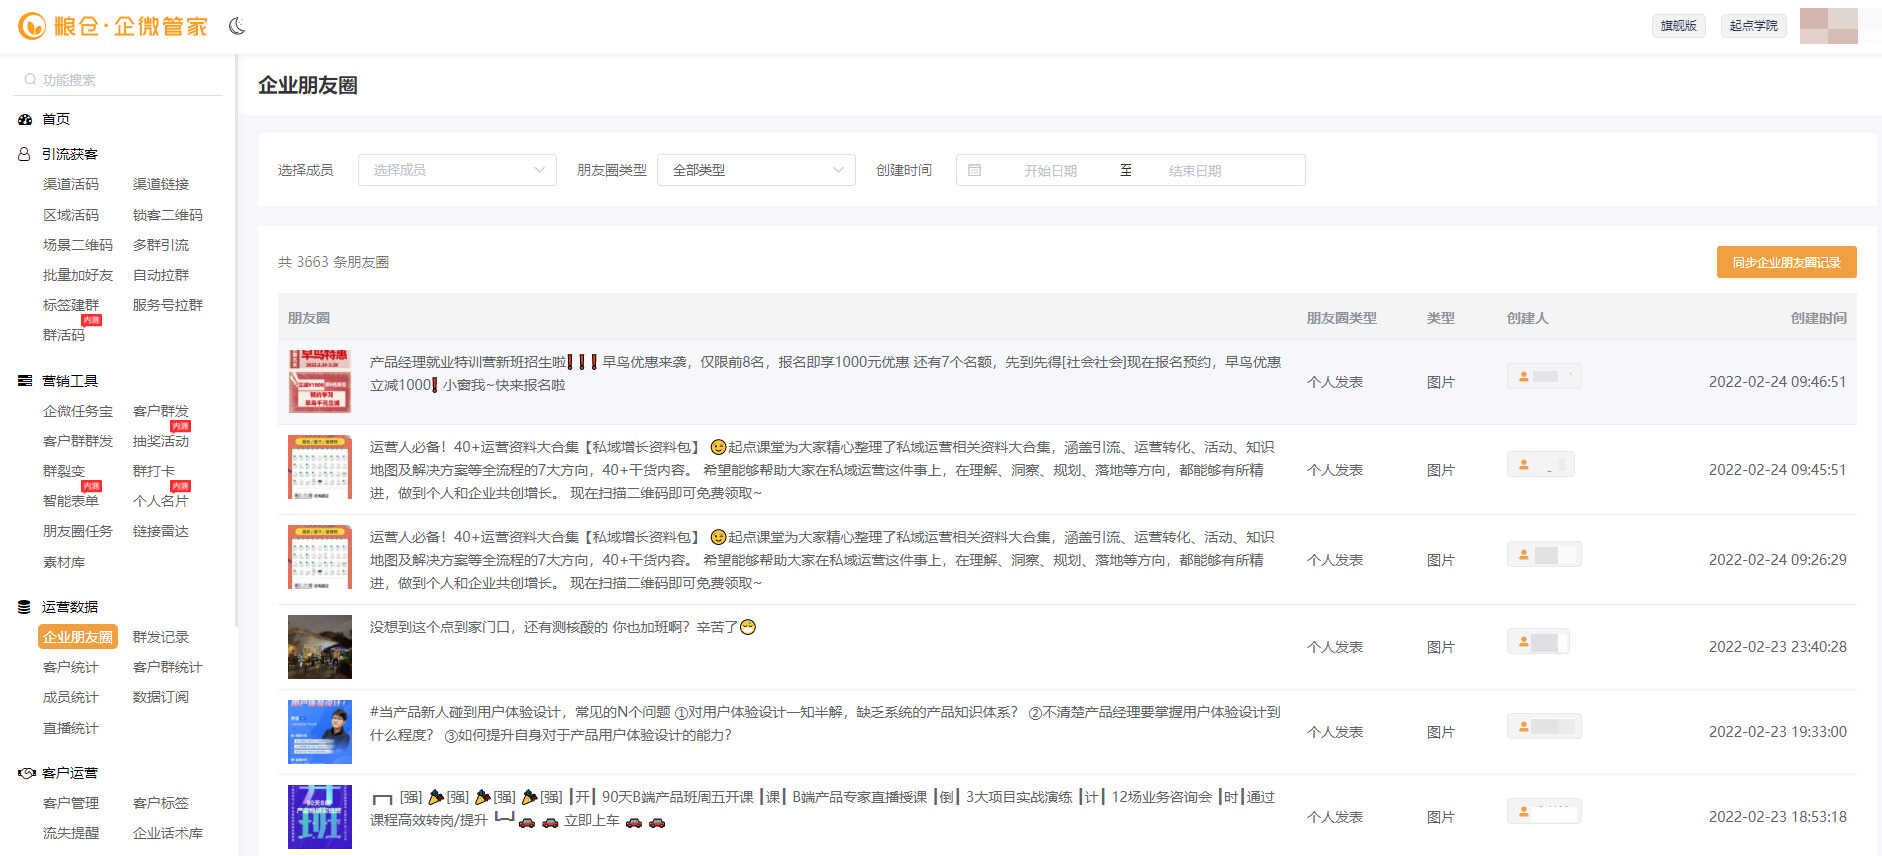The width and height of the screenshot is (1882, 856).
Task: Open 首页 in sidebar
Action: 56,119
